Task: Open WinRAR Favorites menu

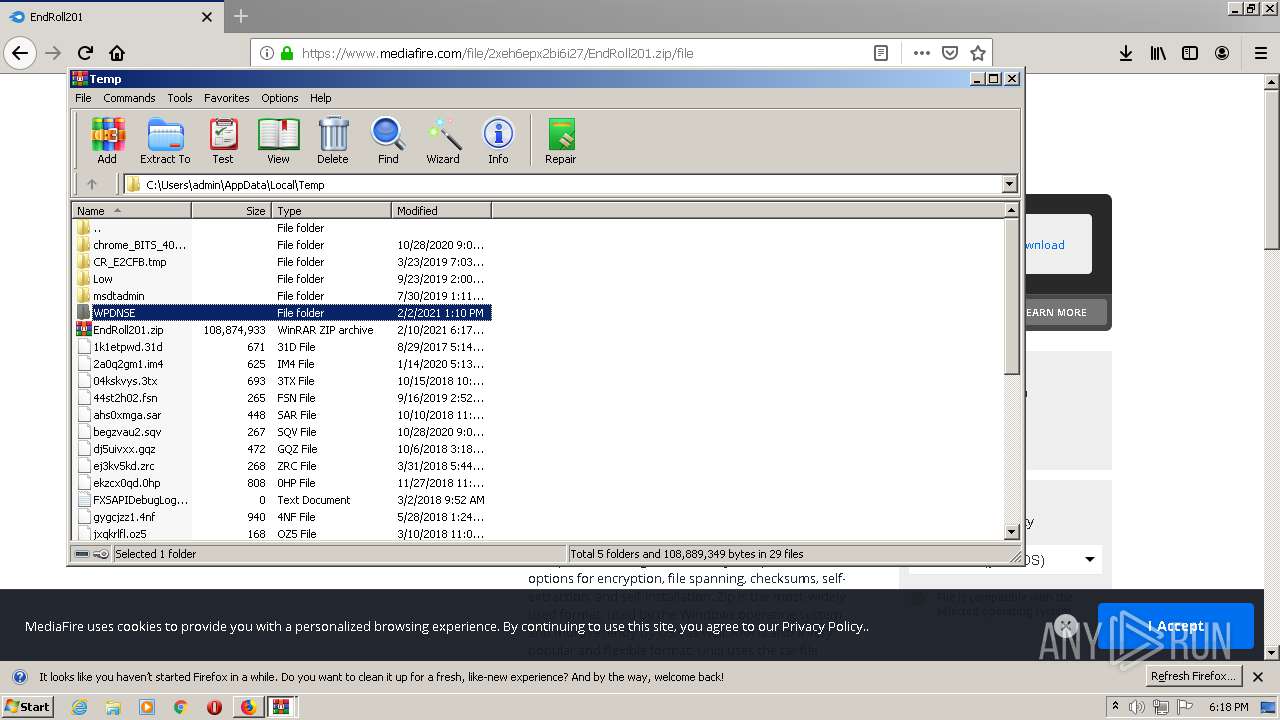Action: 227,98
